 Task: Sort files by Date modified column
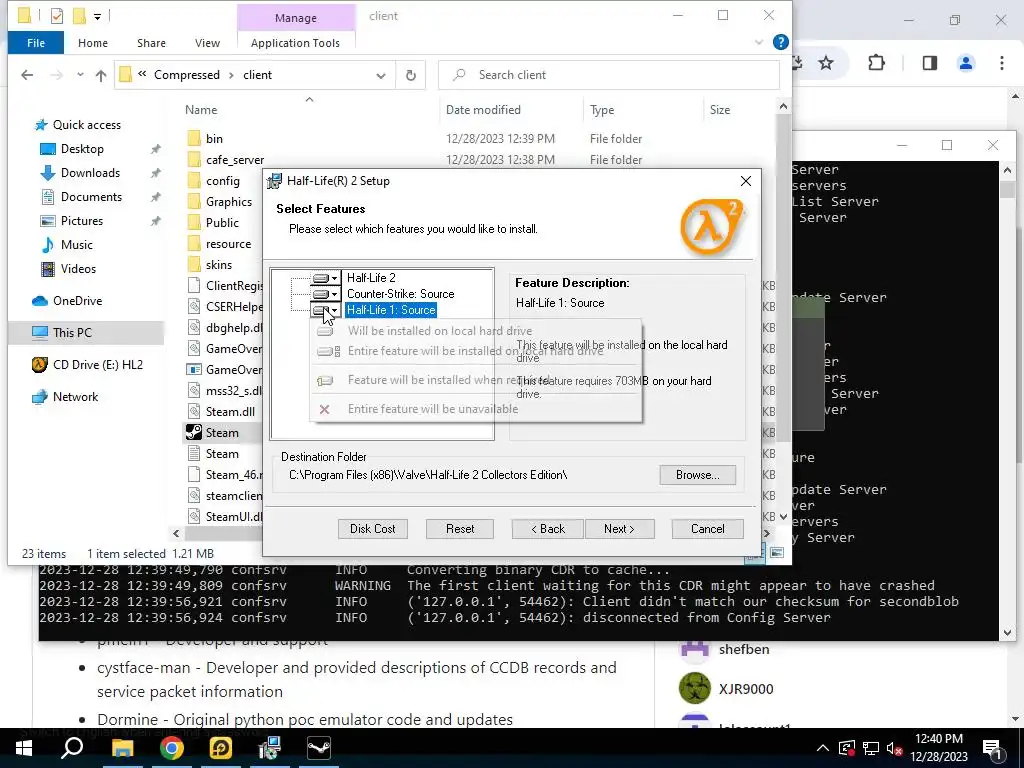point(483,110)
